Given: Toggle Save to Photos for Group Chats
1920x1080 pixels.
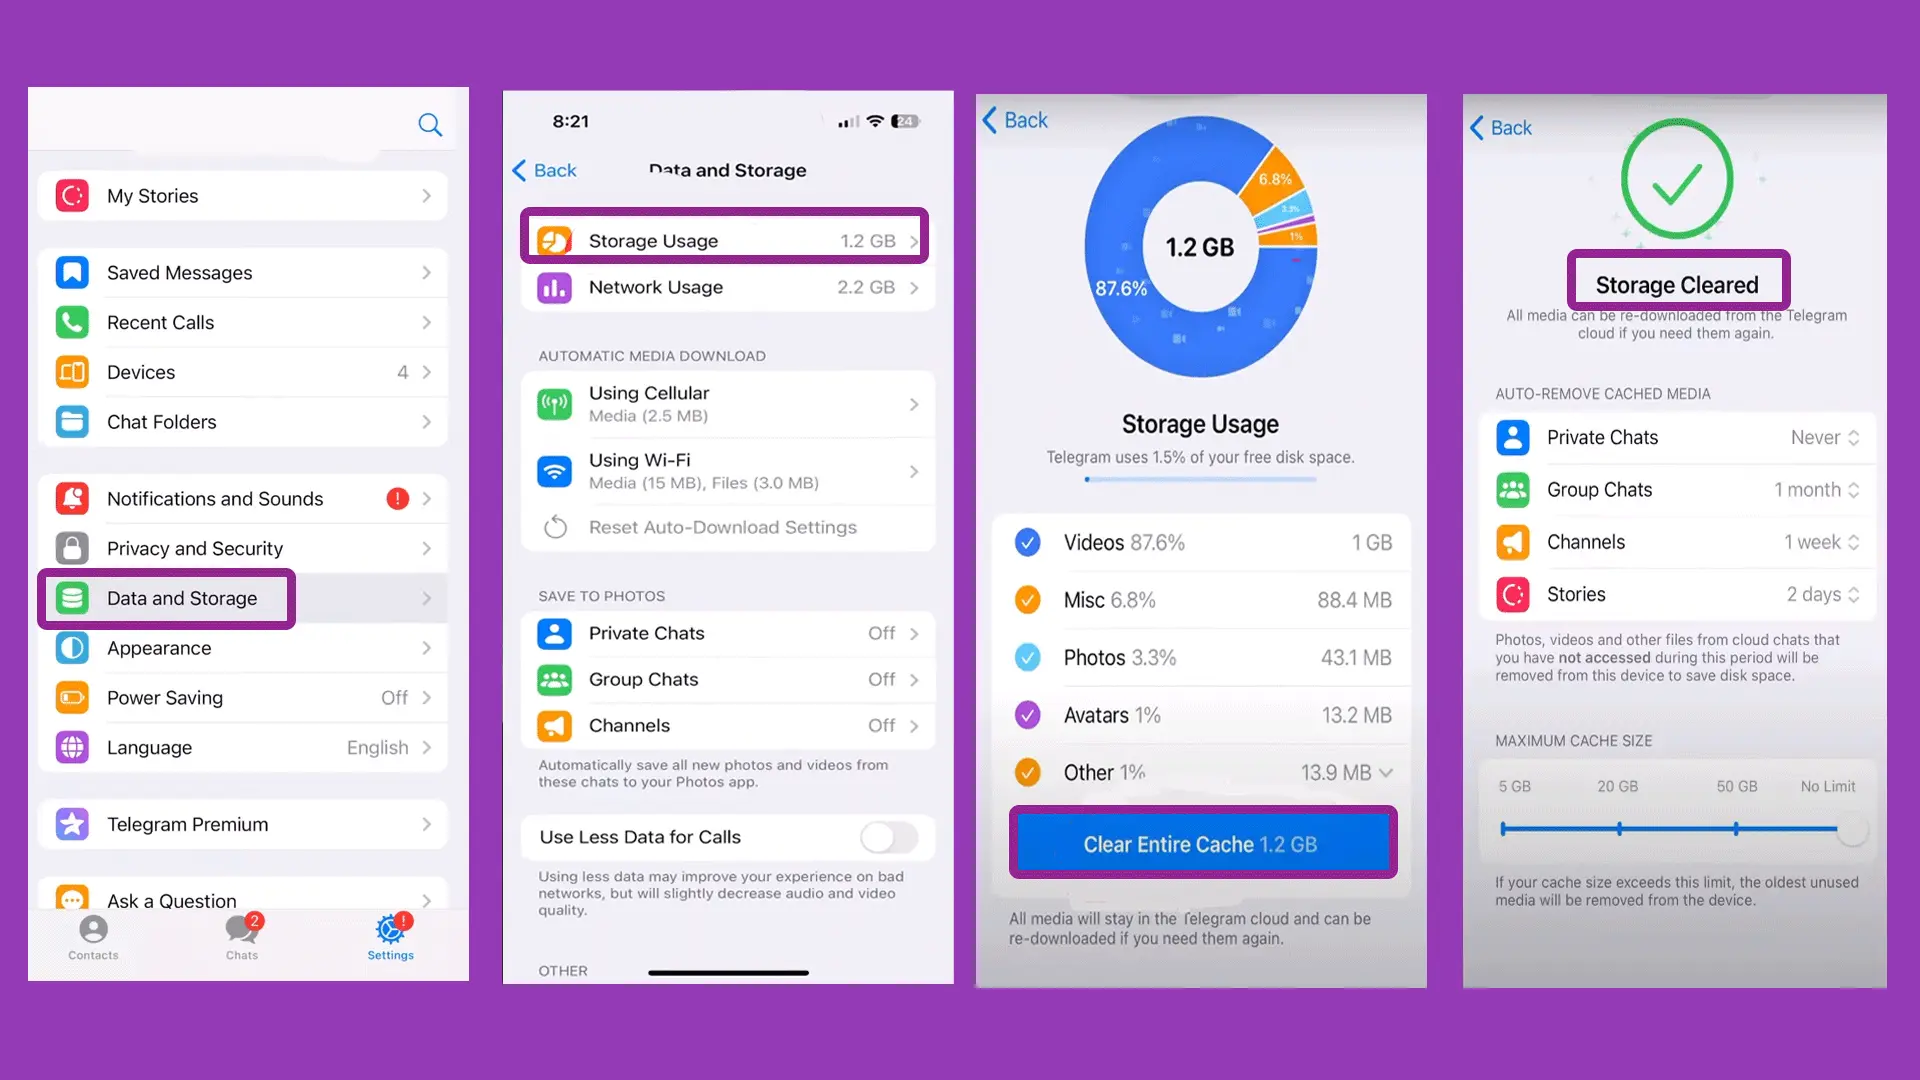Looking at the screenshot, I should point(728,678).
